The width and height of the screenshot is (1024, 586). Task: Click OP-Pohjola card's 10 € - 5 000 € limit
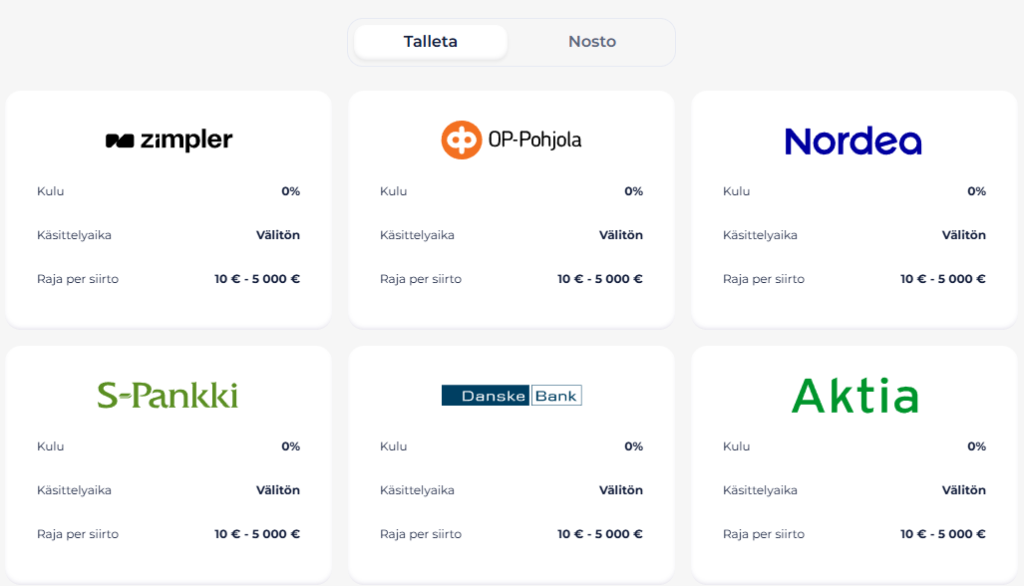(x=600, y=279)
